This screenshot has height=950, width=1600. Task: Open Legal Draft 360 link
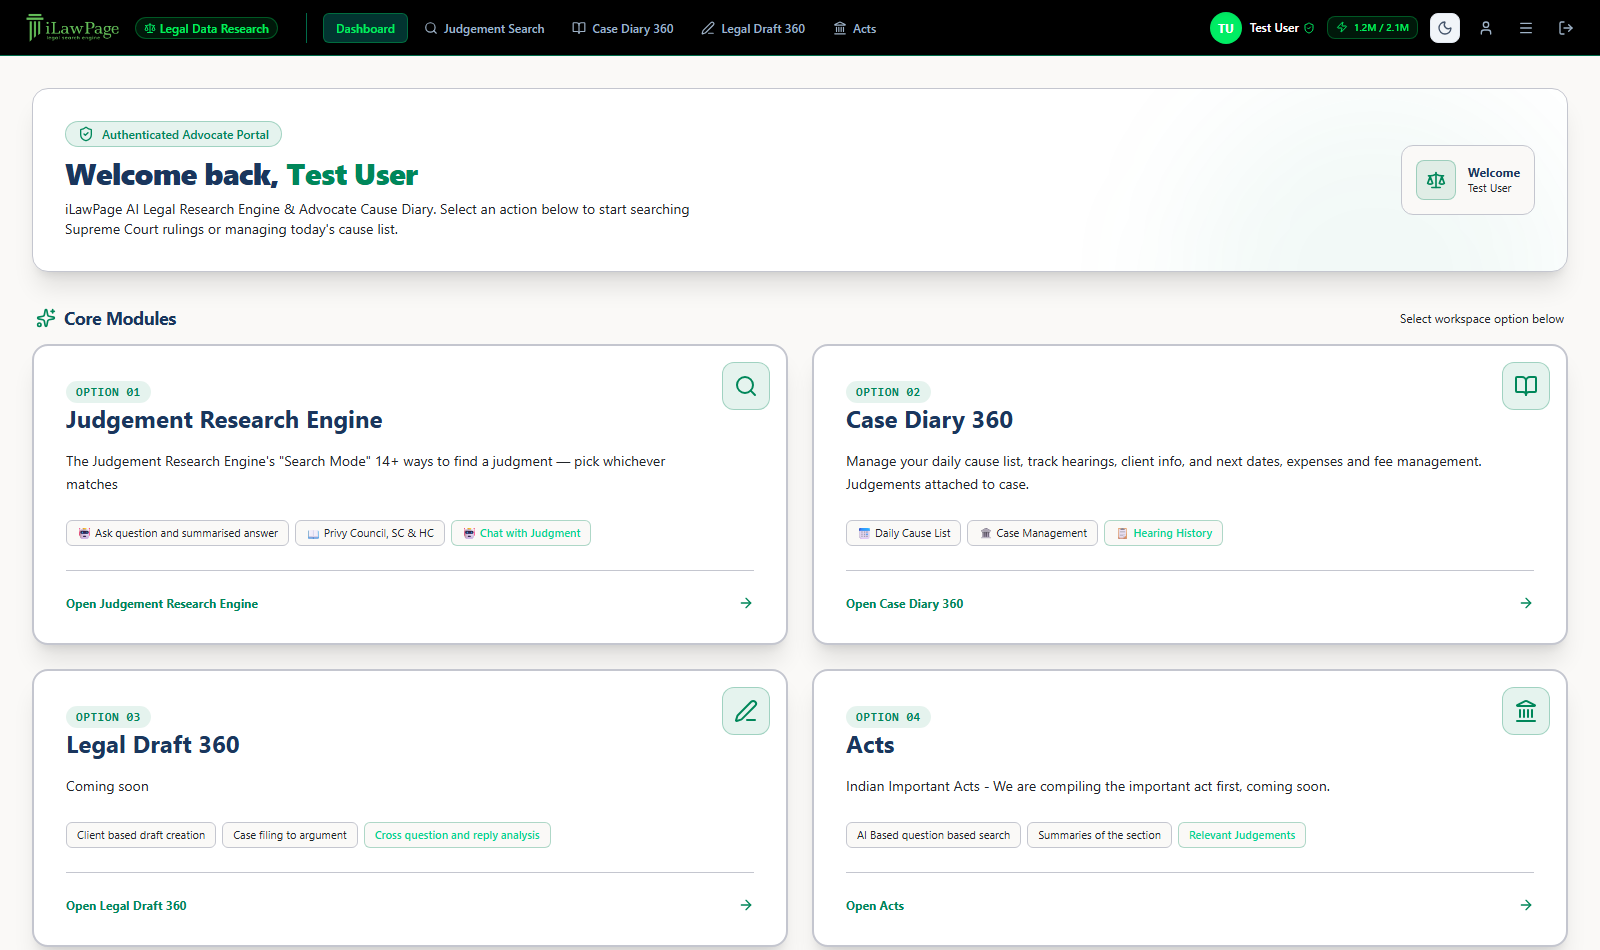click(x=126, y=906)
